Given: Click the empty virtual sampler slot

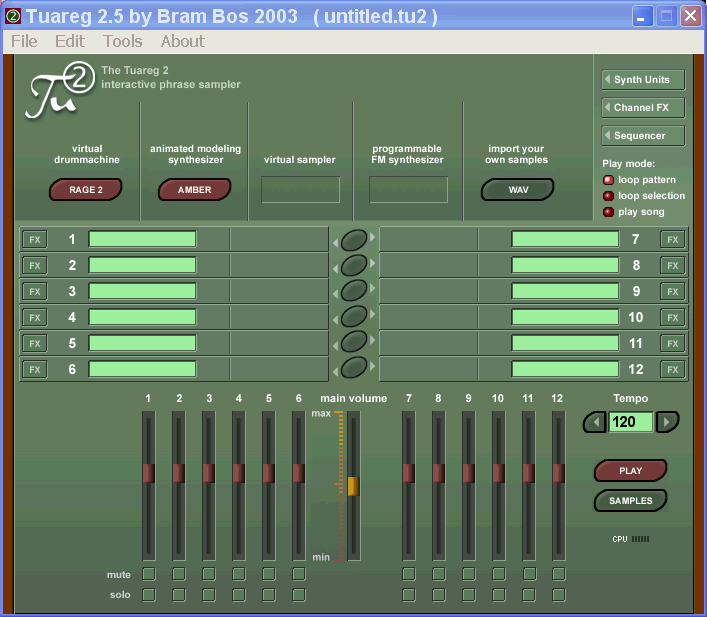Looking at the screenshot, I should [300, 189].
